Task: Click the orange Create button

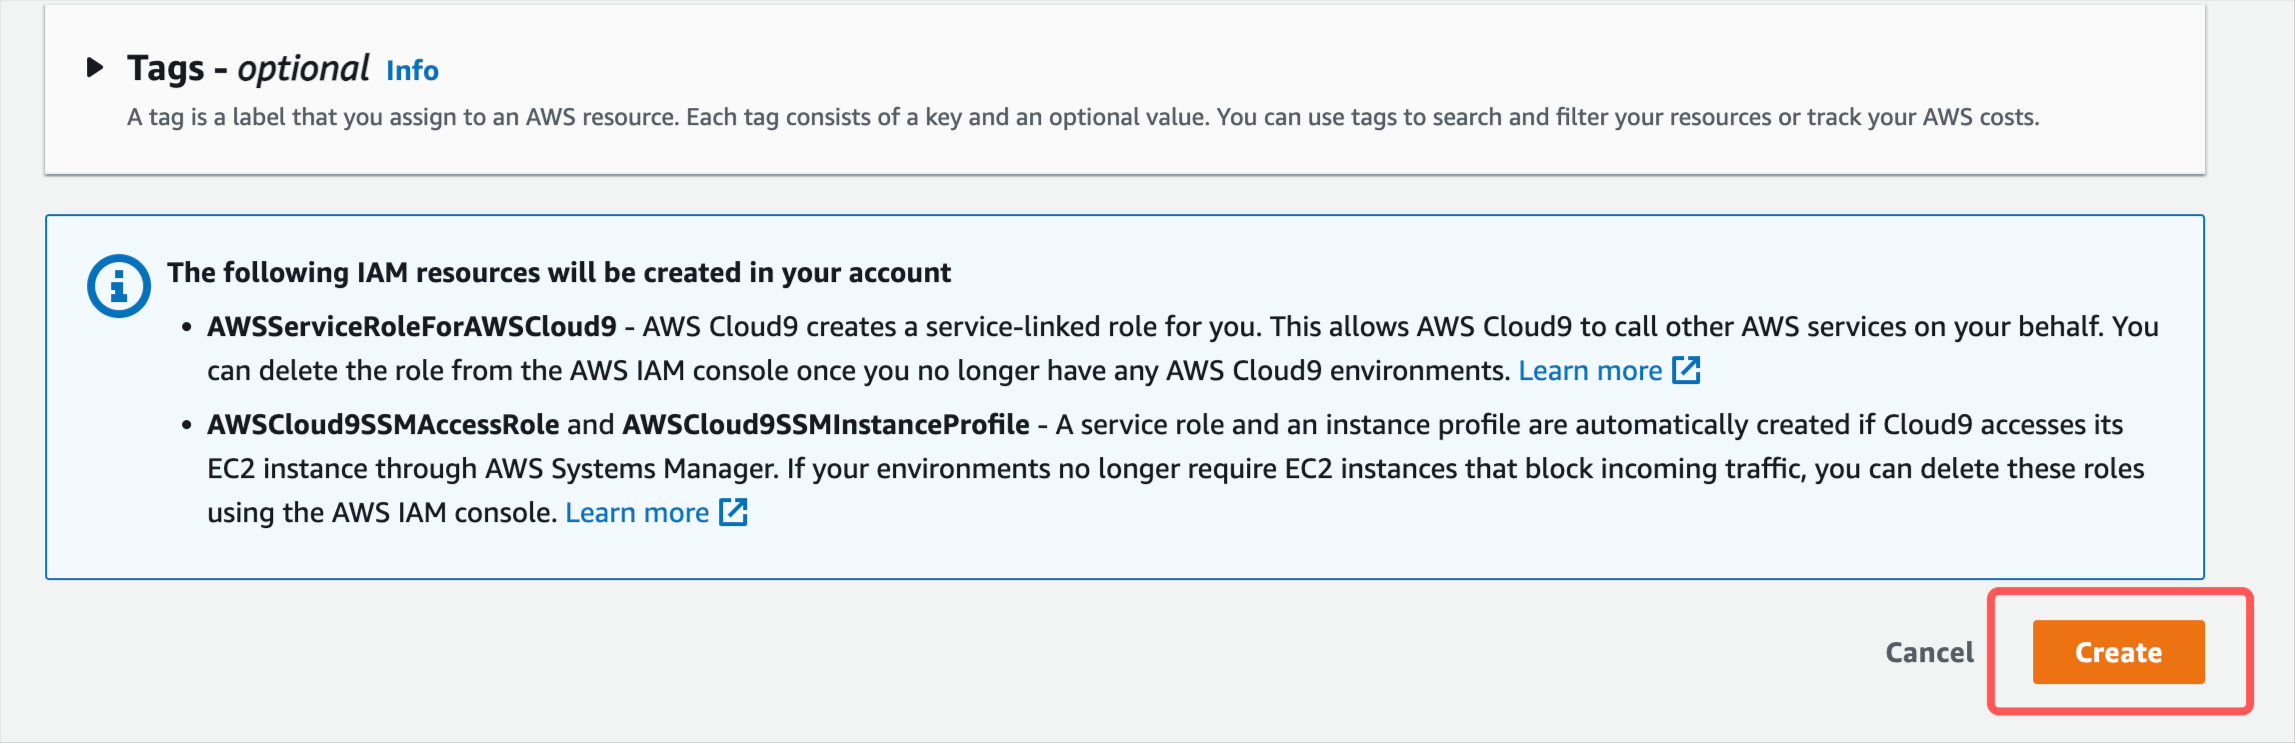Action: pos(2118,652)
